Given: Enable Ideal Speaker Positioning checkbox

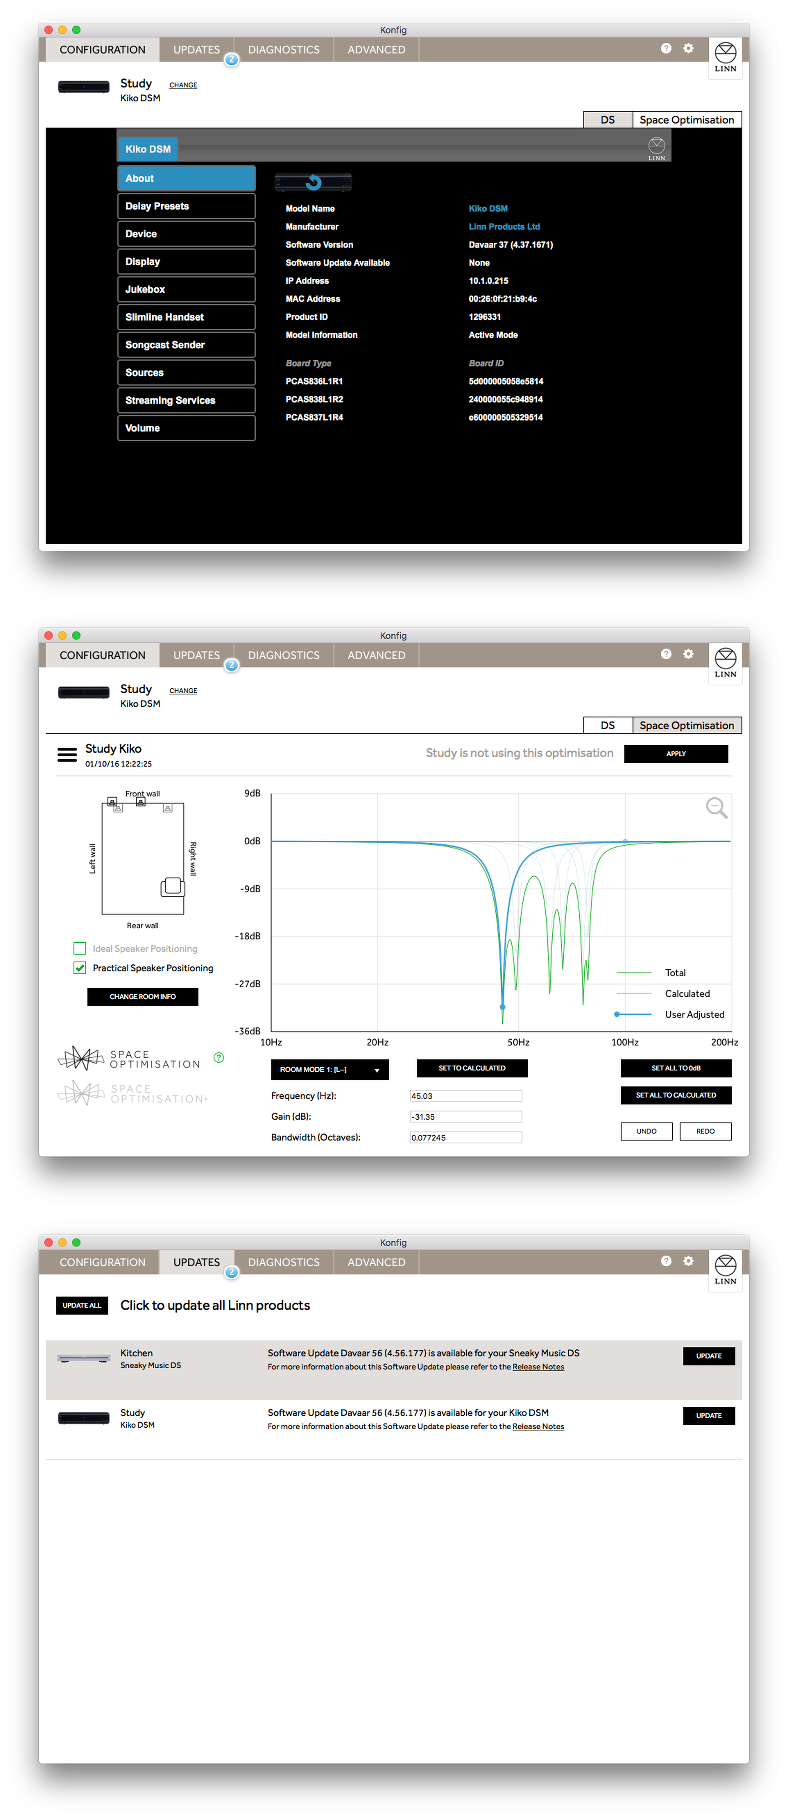Looking at the screenshot, I should pos(80,948).
